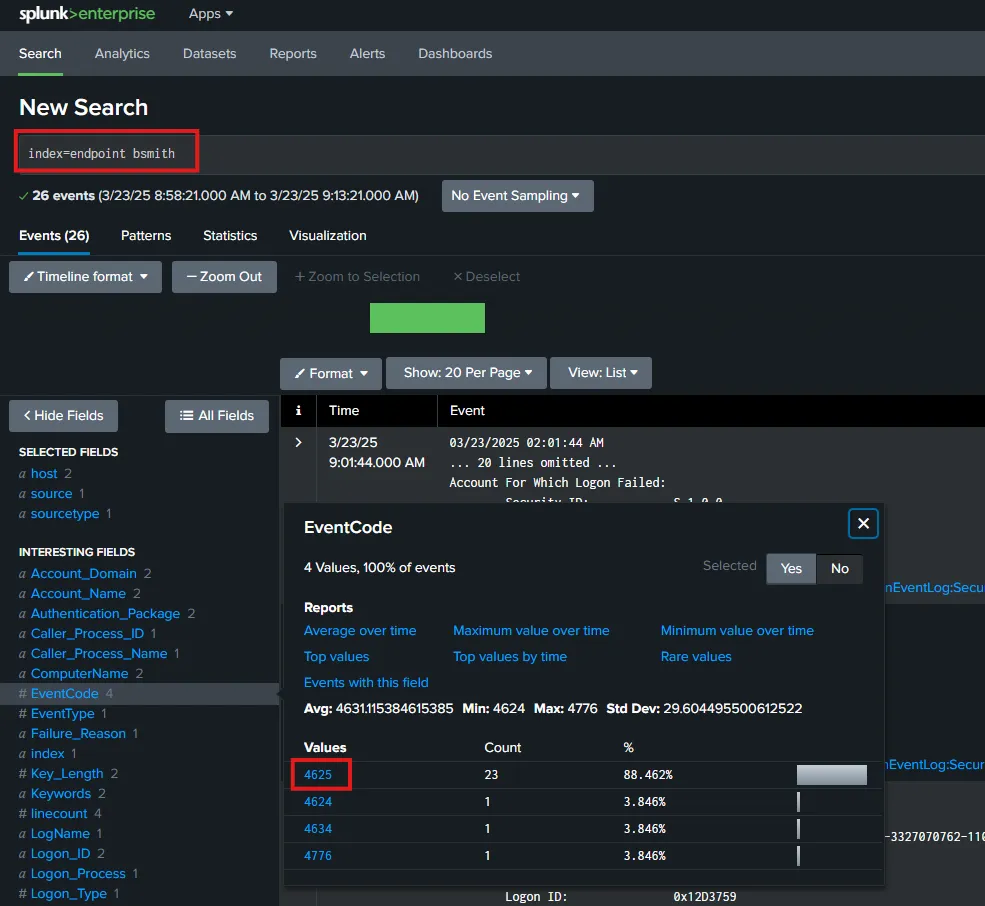The width and height of the screenshot is (985, 906).
Task: Open the All Fields list
Action: [x=216, y=416]
